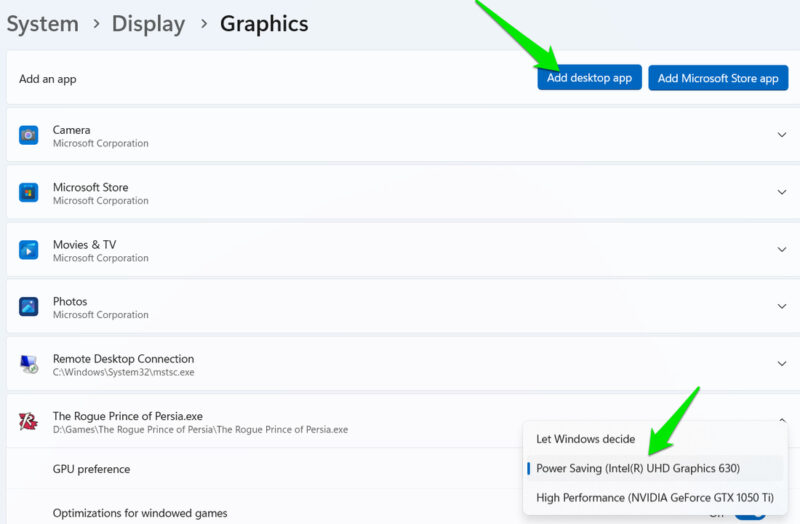Expand the Camera app row

point(782,135)
